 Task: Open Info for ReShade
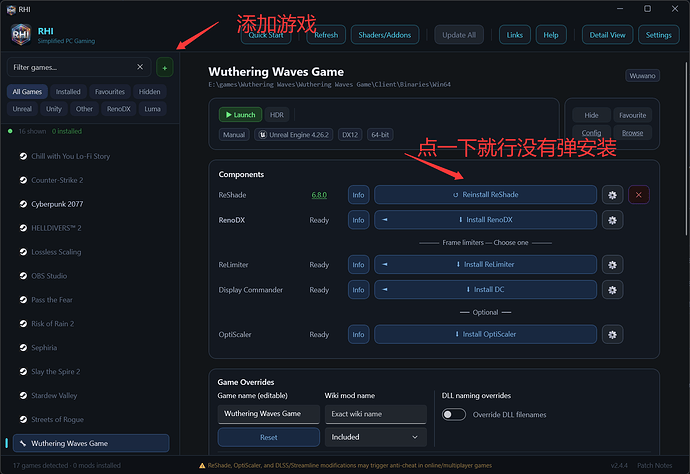(x=358, y=195)
